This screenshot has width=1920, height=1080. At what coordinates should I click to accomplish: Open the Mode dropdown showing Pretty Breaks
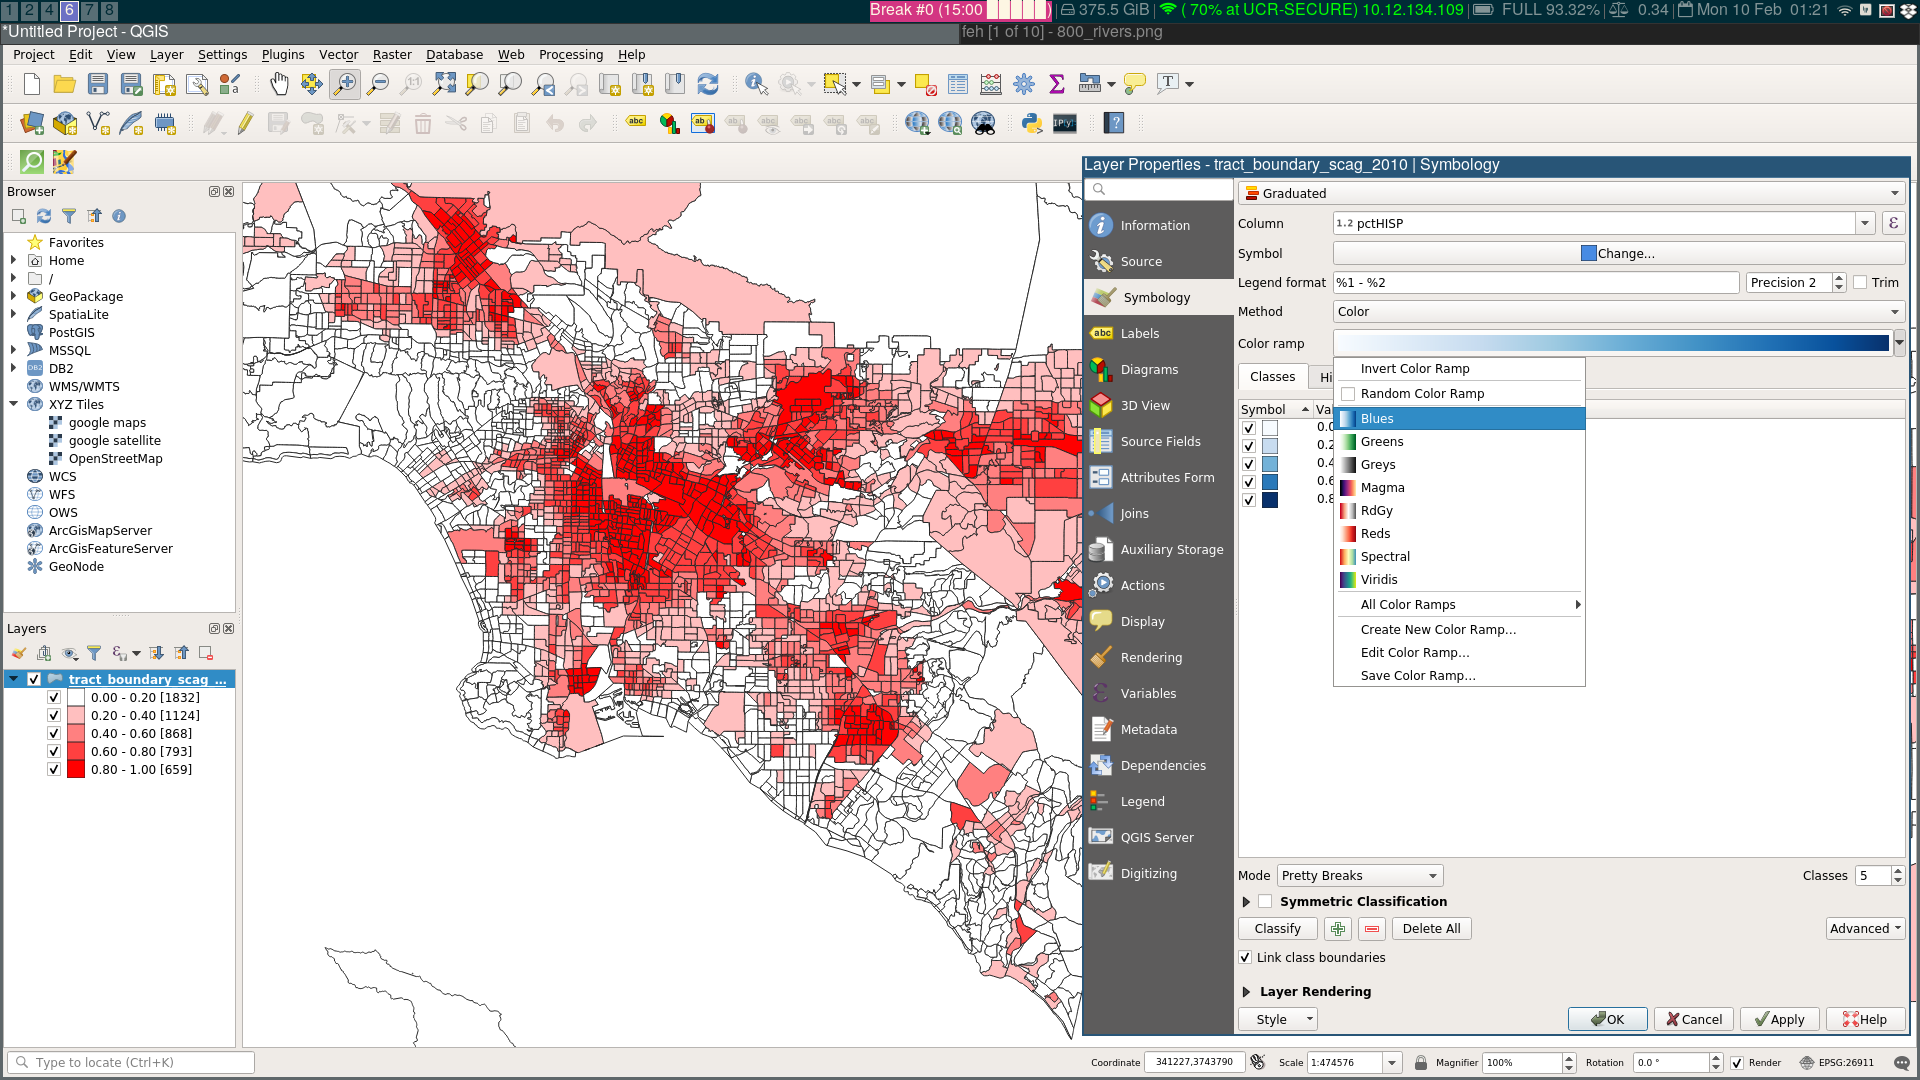point(1359,875)
